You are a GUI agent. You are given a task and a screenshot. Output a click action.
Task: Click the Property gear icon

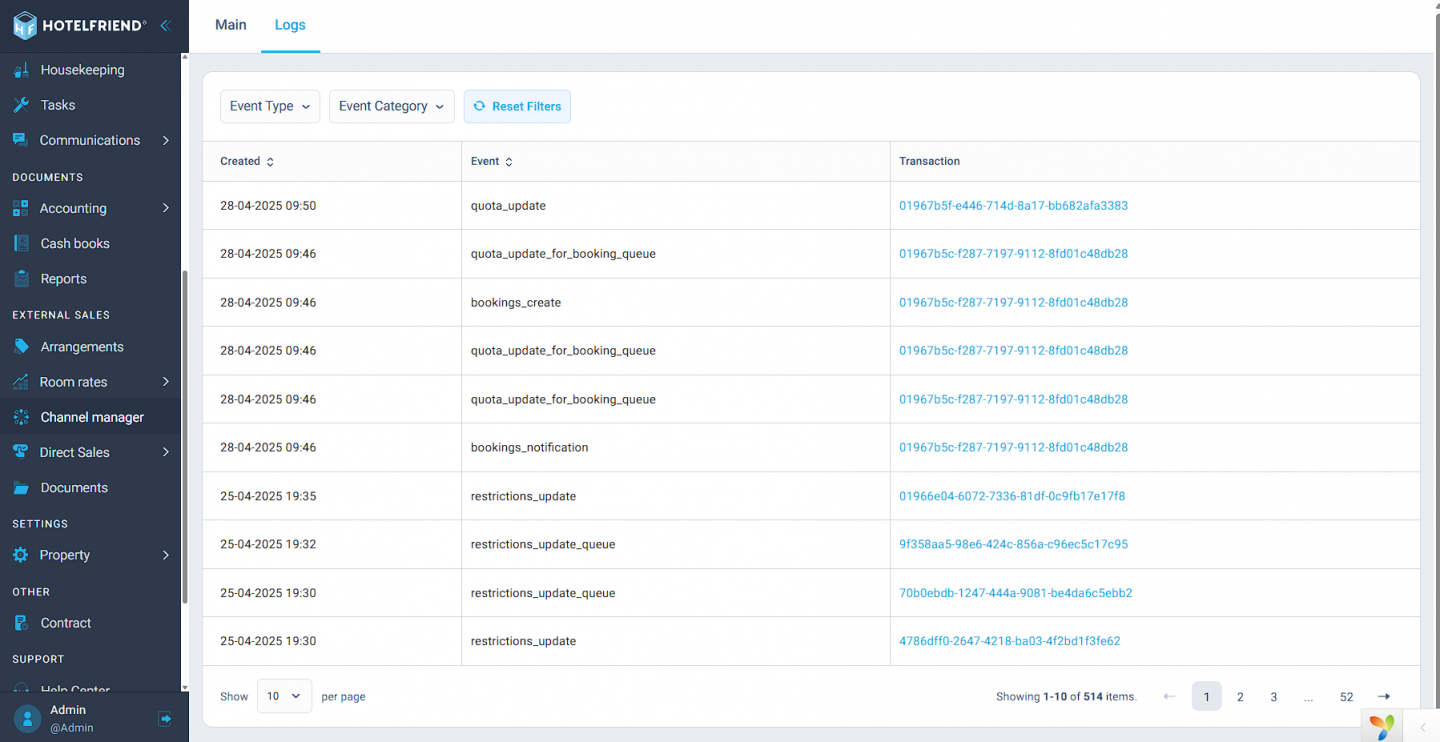20,555
